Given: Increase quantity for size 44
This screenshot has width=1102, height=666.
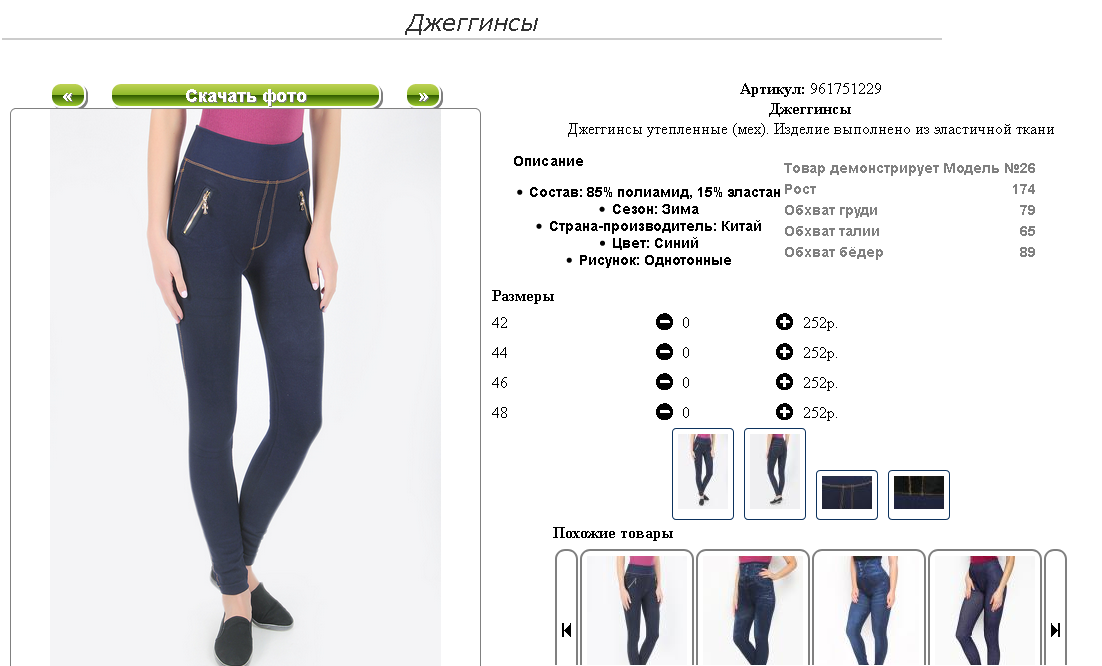Looking at the screenshot, I should (x=784, y=352).
